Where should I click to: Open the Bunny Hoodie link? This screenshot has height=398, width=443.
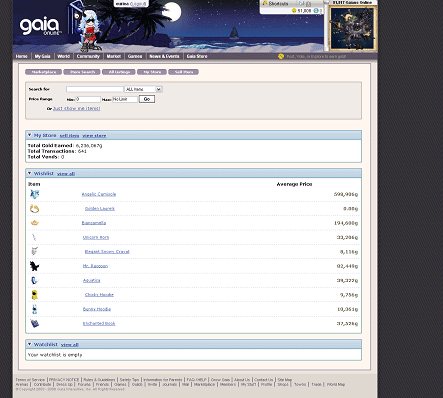(x=97, y=309)
